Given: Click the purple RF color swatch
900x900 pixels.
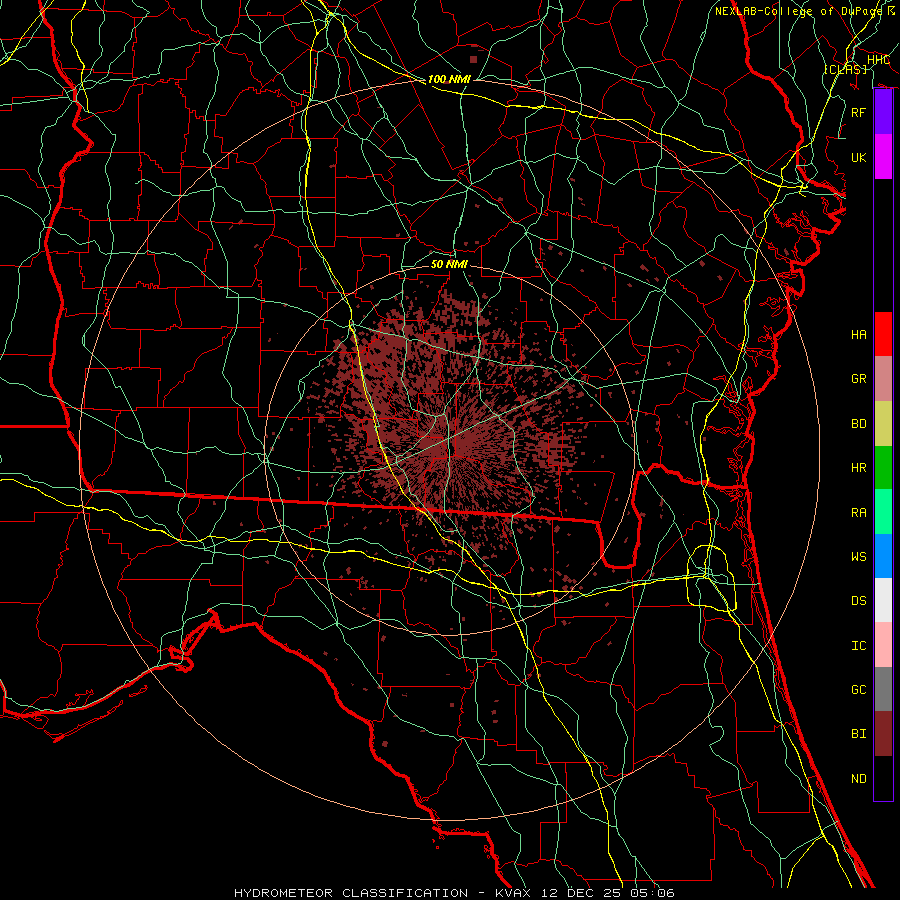Looking at the screenshot, I should [x=883, y=112].
